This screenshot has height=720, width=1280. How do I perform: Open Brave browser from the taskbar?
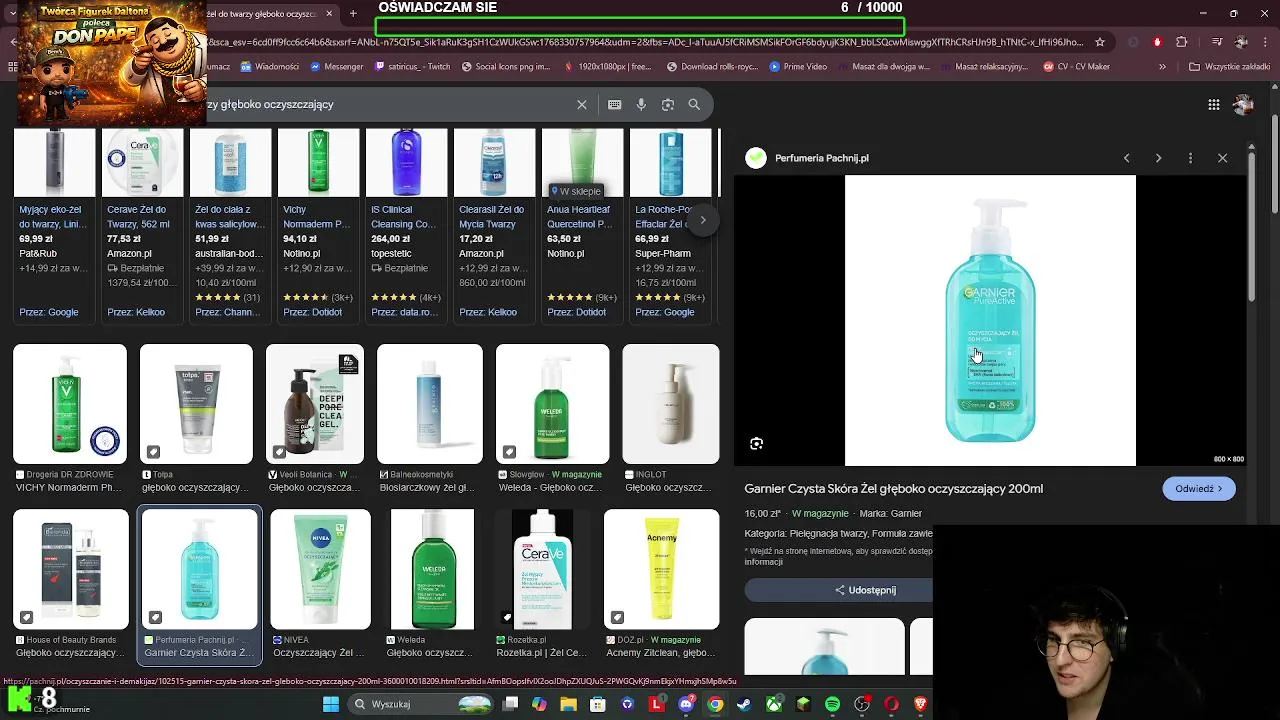click(x=920, y=704)
